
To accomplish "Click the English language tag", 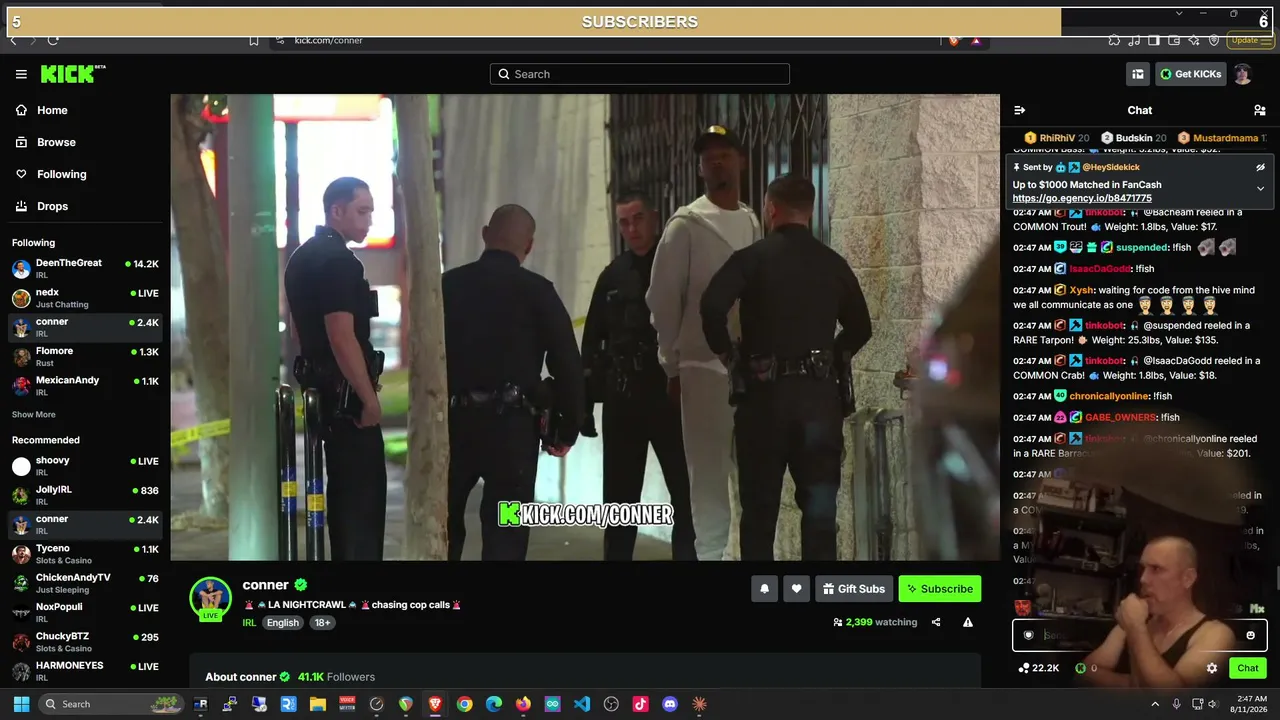I will click(283, 623).
